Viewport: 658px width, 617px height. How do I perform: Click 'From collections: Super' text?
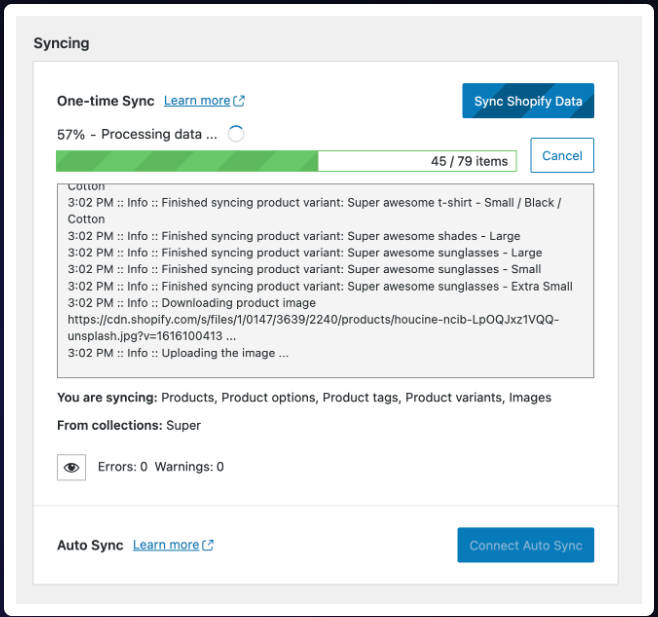tap(129, 425)
